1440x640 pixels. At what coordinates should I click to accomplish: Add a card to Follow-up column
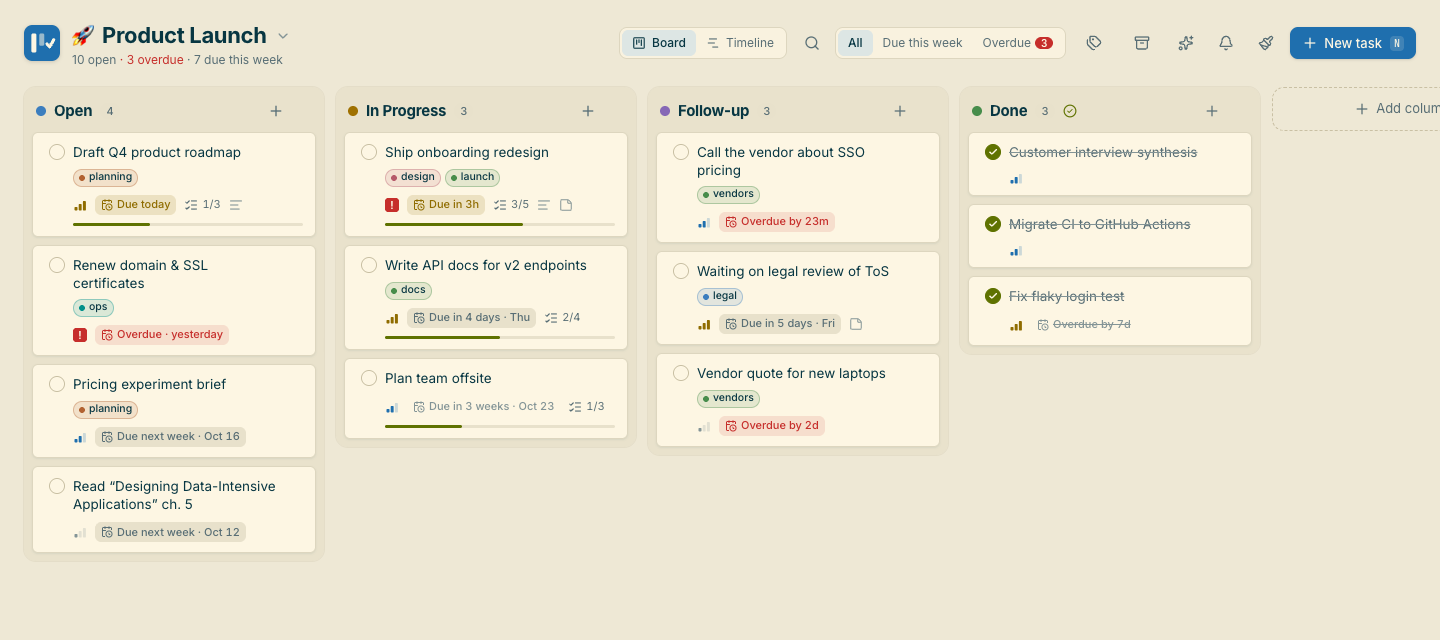coord(900,111)
